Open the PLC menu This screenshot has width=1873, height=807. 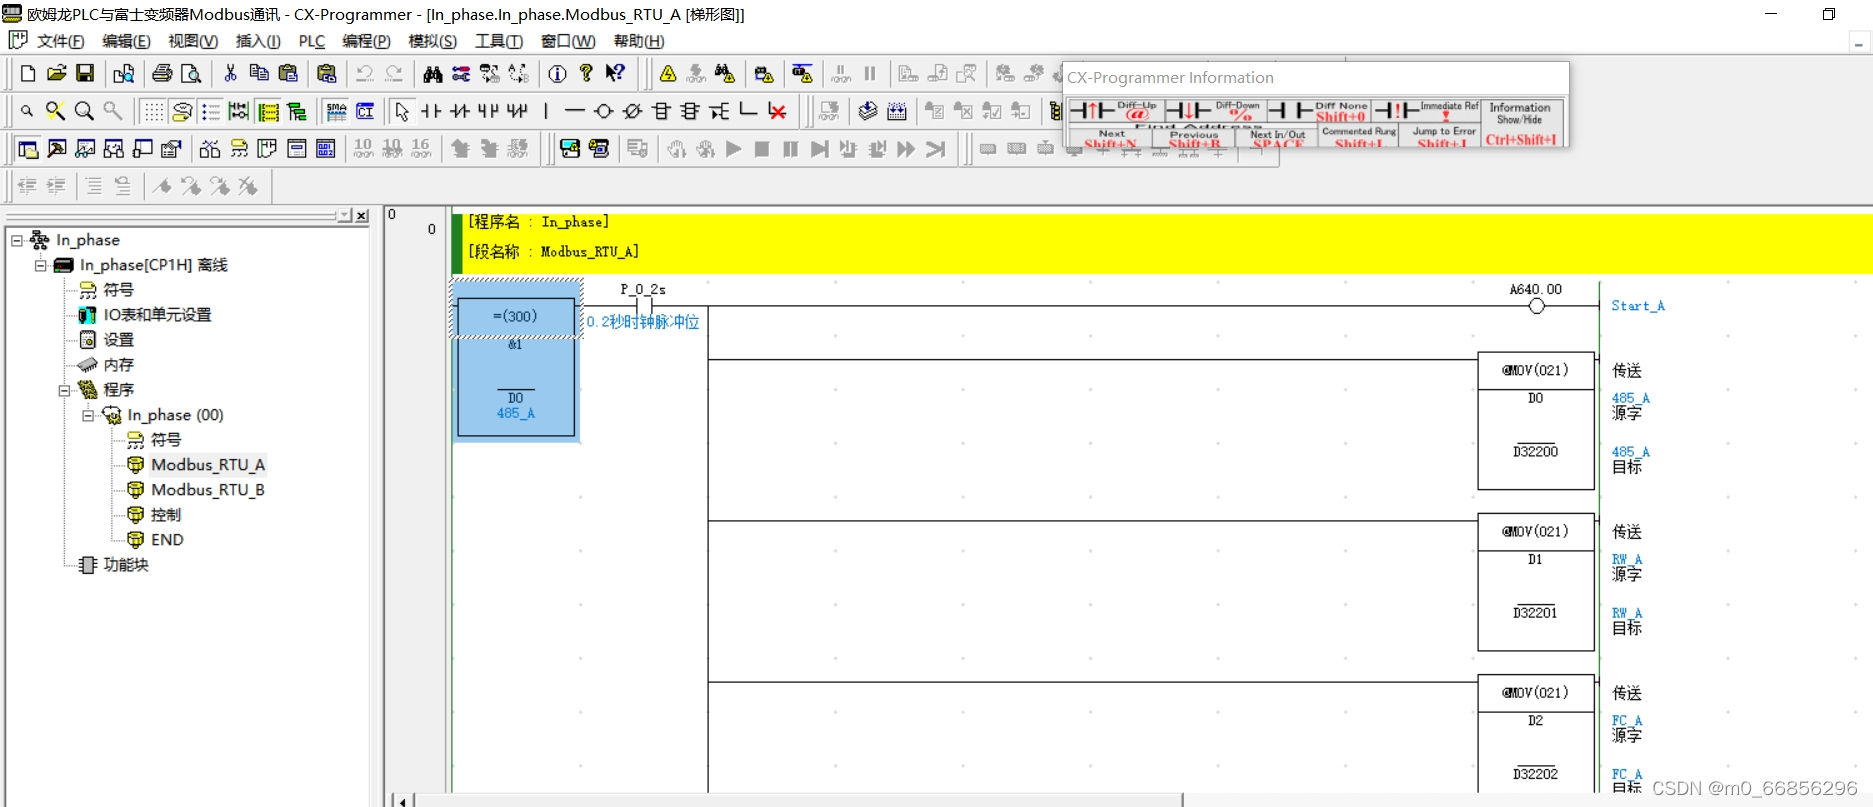pos(312,41)
